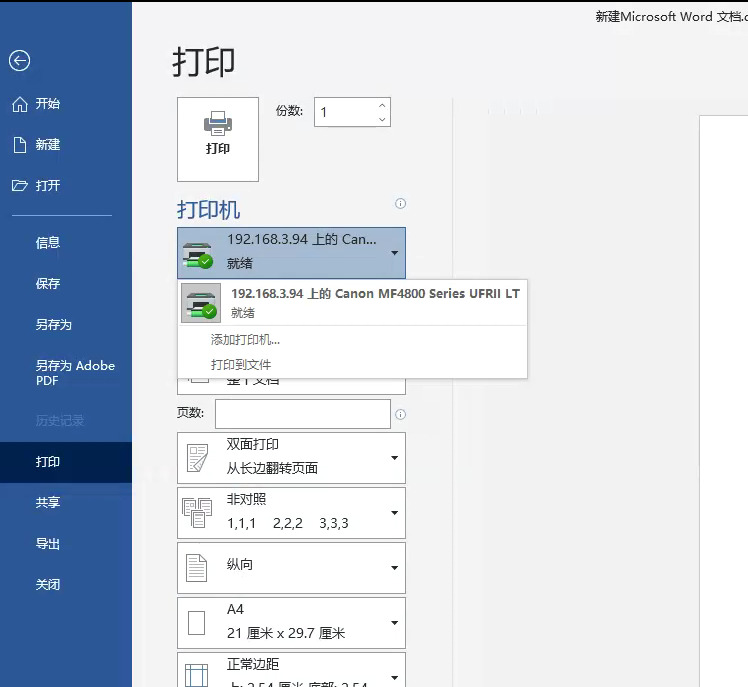Open the 双面打印 dropdown arrow
Image resolution: width=748 pixels, height=687 pixels.
pyautogui.click(x=395, y=458)
